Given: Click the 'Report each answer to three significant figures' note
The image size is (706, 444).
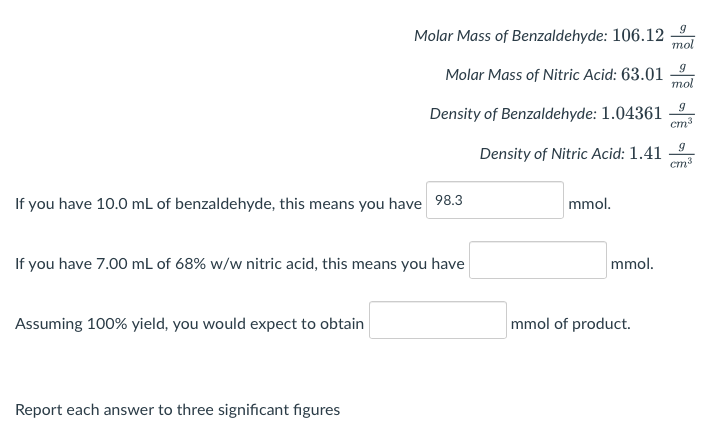Looking at the screenshot, I should pyautogui.click(x=177, y=410).
